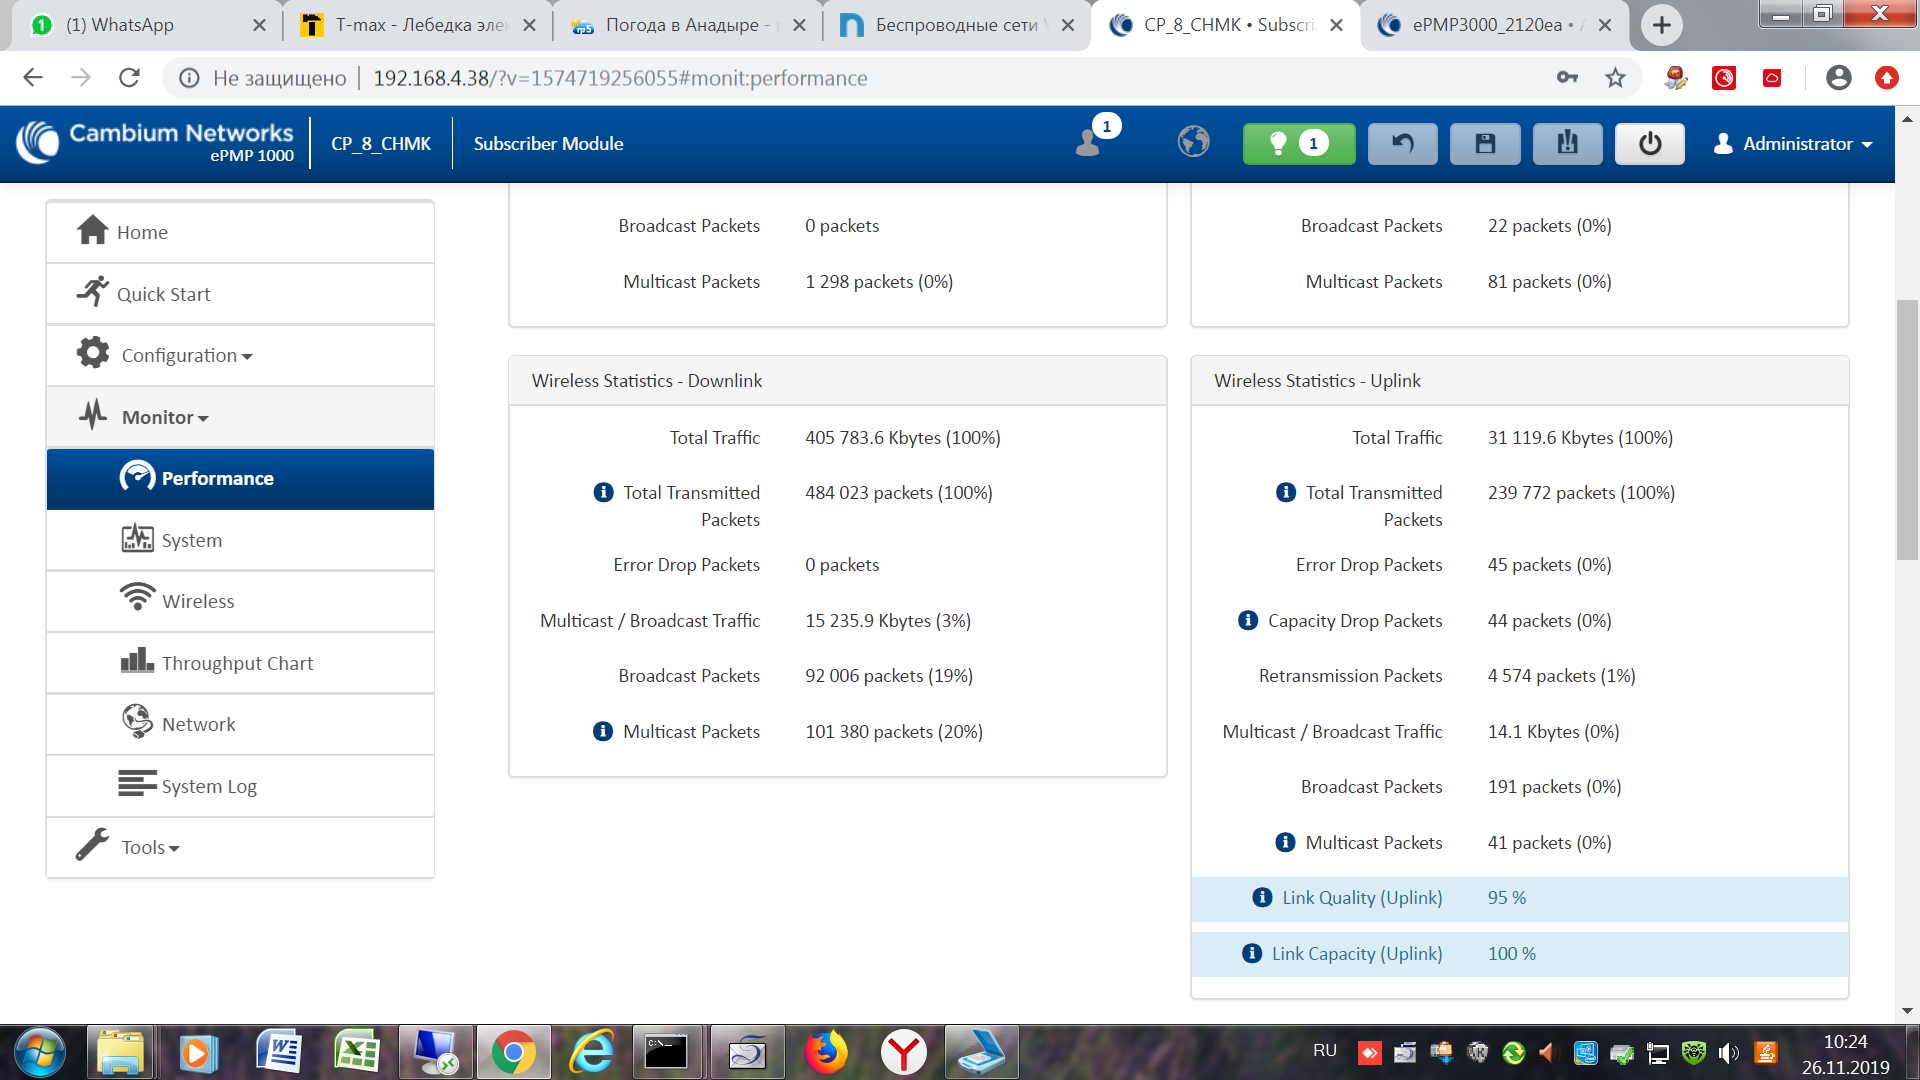Click the undo changes arrow button
The image size is (1920, 1080).
tap(1402, 144)
